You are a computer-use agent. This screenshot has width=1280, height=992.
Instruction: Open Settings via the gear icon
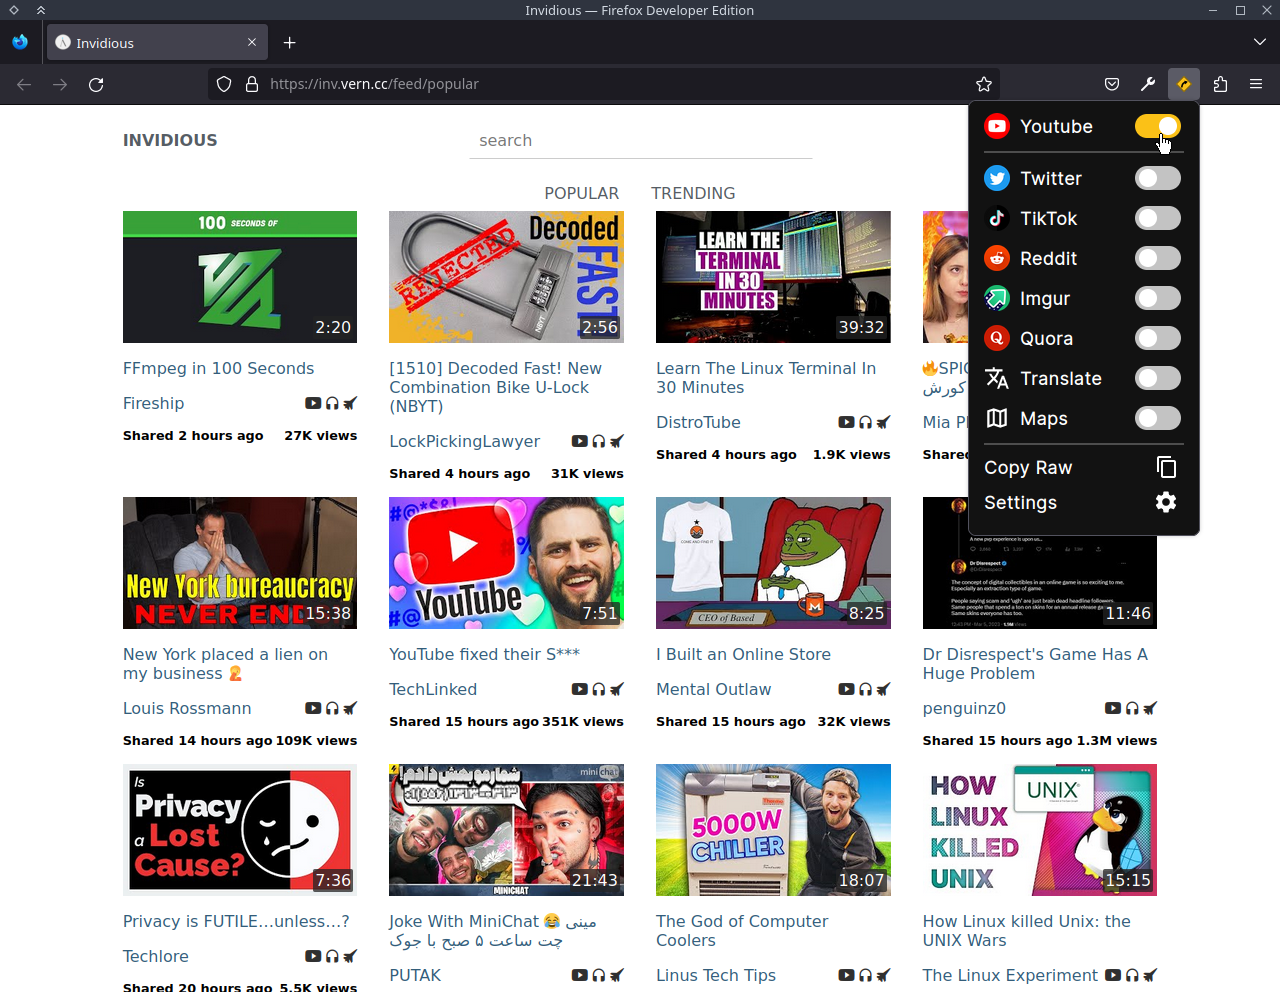tap(1166, 502)
